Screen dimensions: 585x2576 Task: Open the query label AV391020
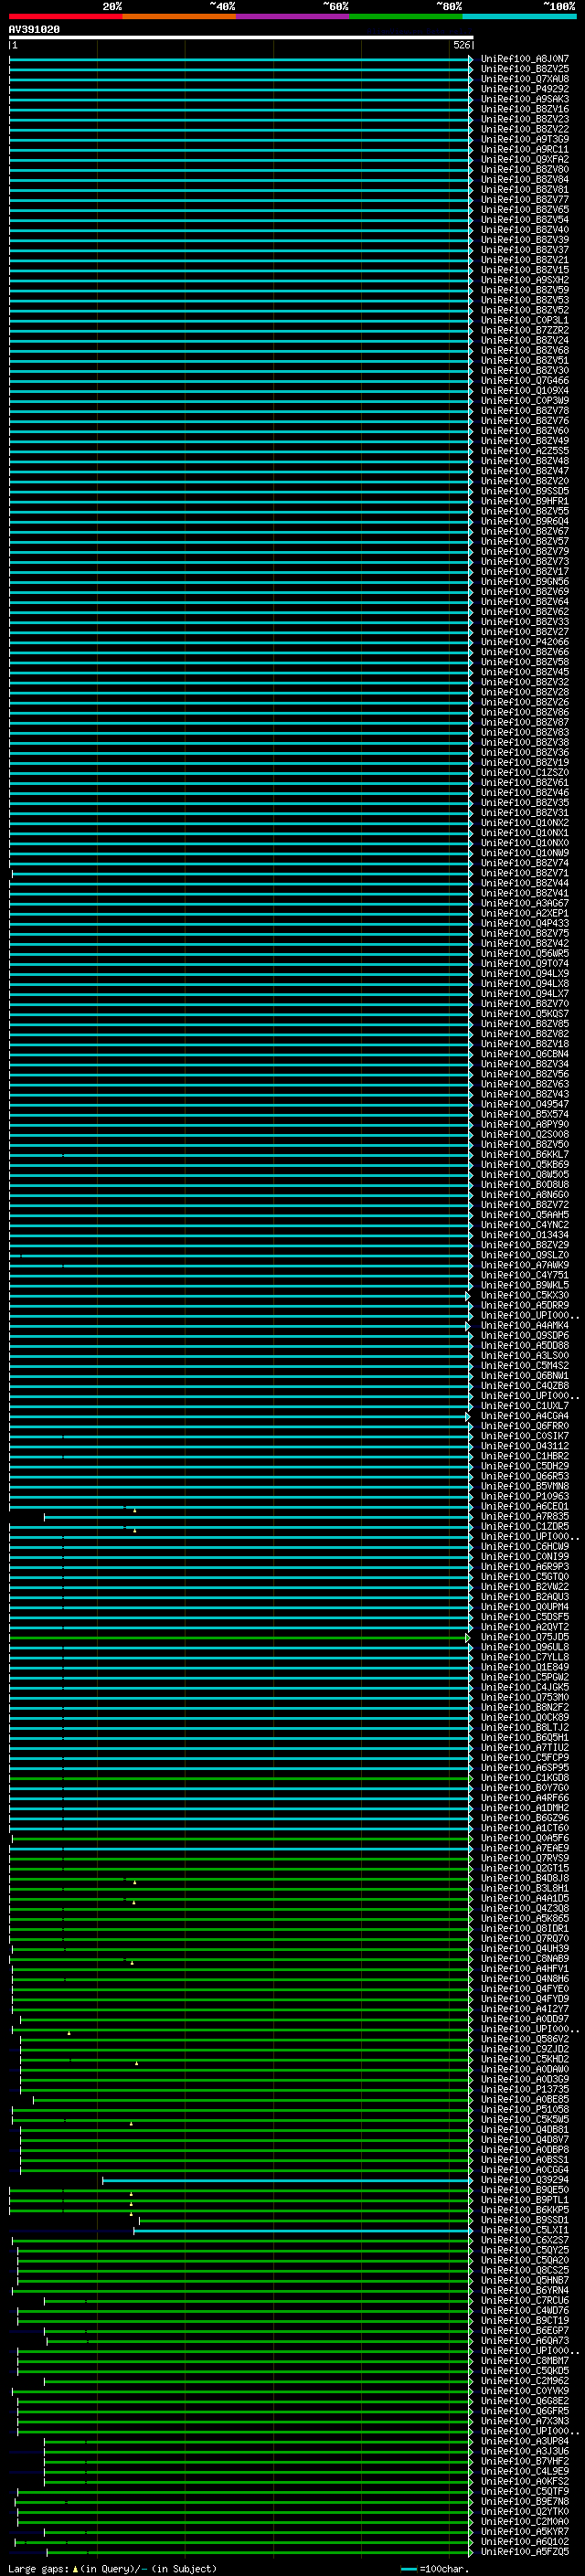34,29
